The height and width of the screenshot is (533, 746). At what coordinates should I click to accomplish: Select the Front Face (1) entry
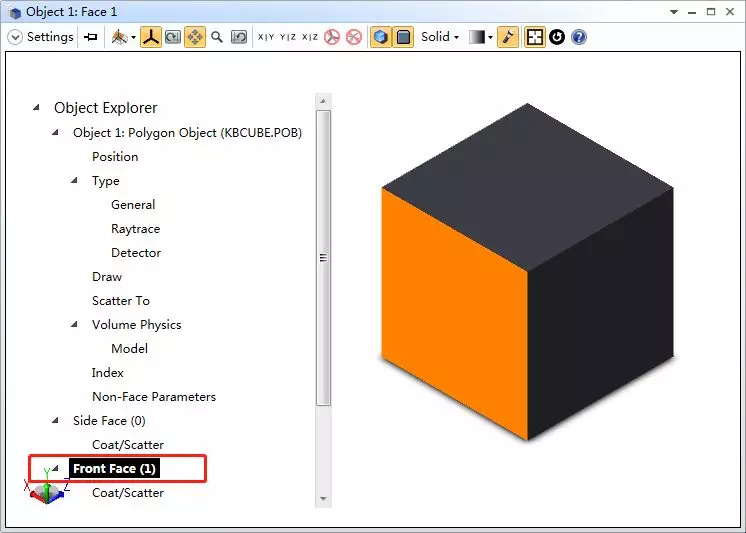115,469
